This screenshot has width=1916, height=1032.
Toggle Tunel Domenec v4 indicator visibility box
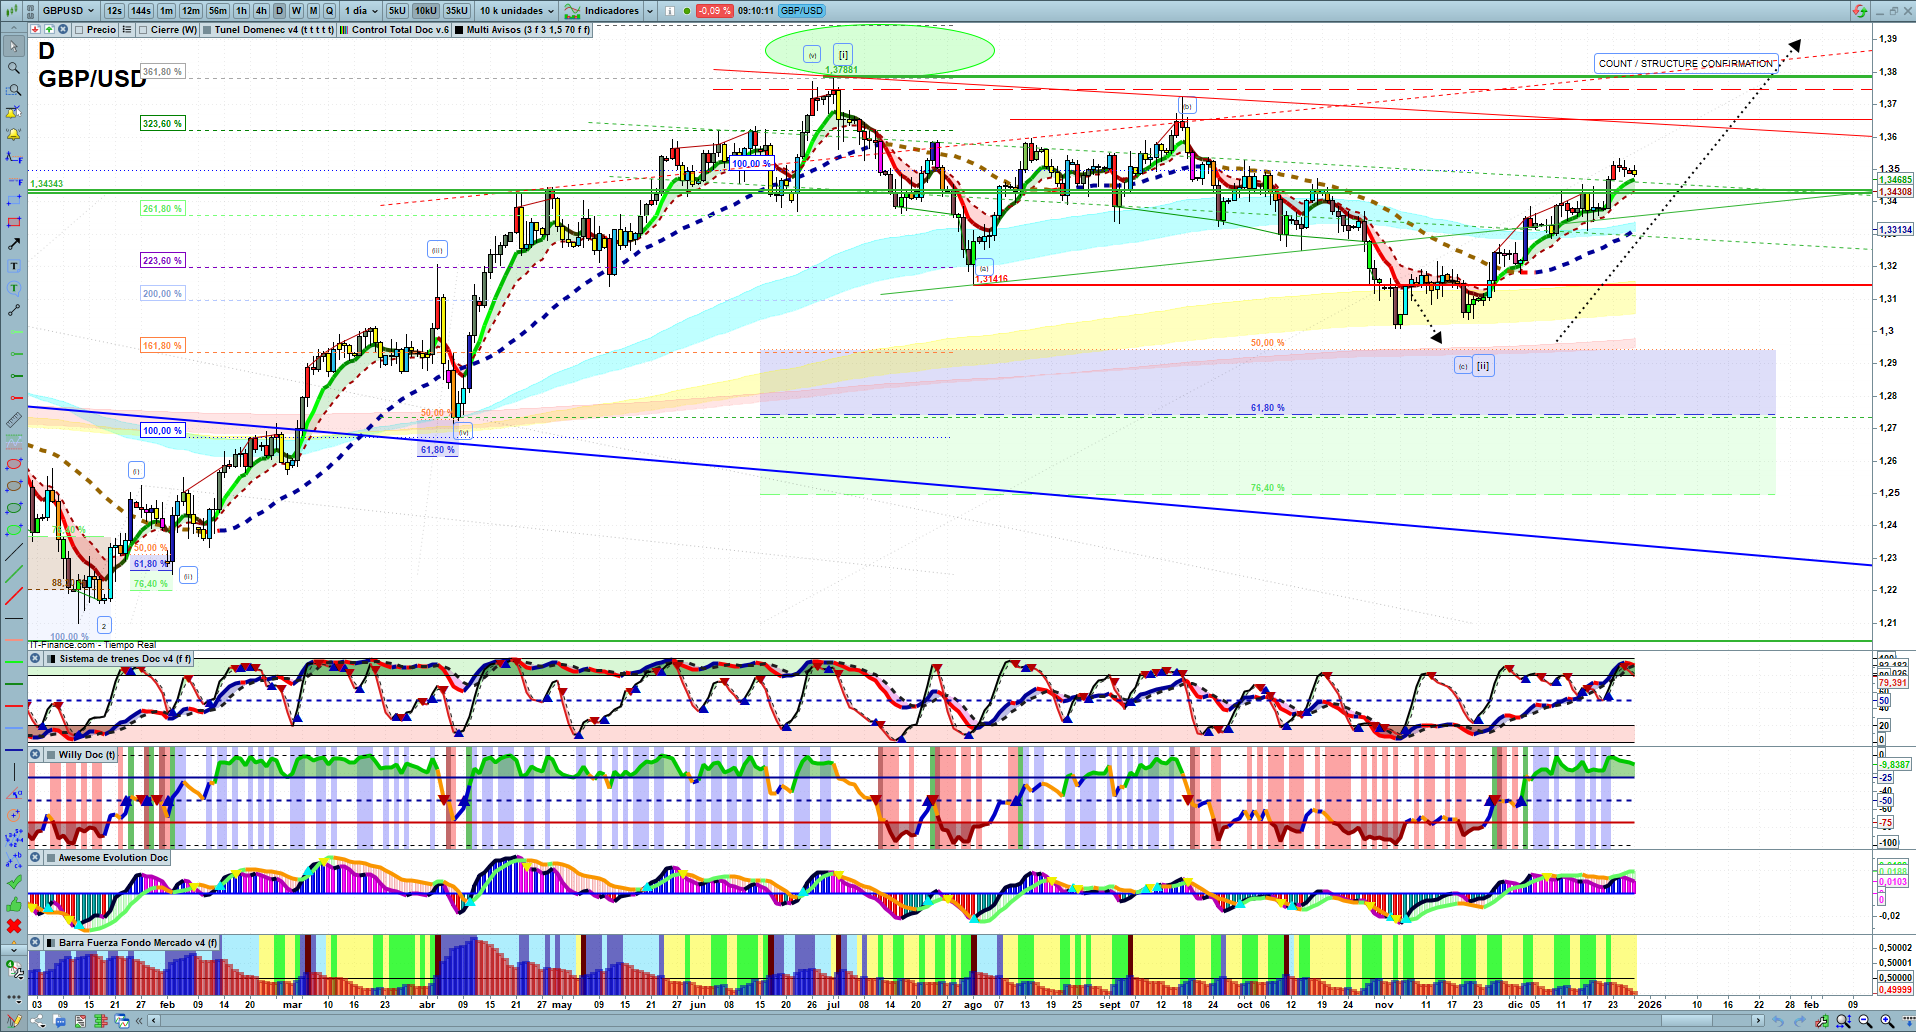[207, 30]
